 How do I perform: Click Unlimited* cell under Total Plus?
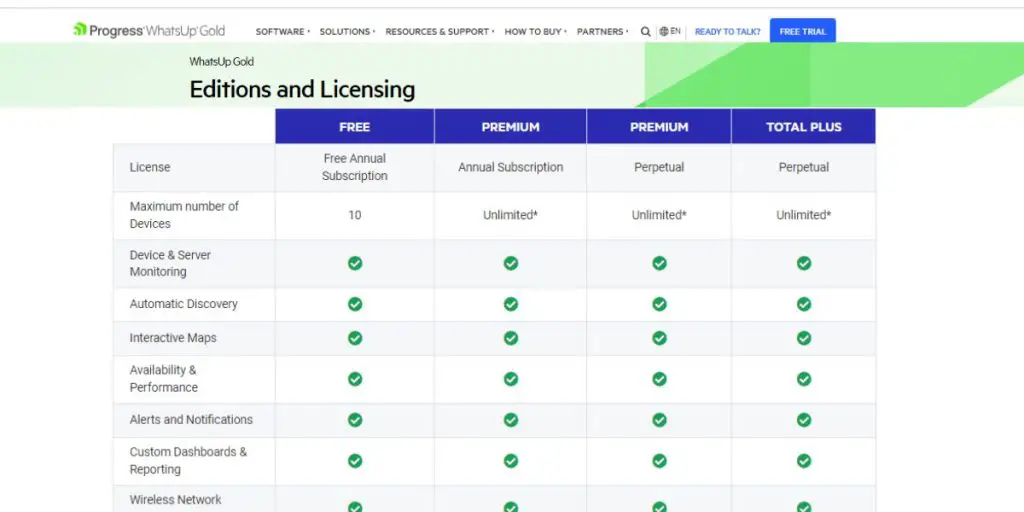[804, 215]
